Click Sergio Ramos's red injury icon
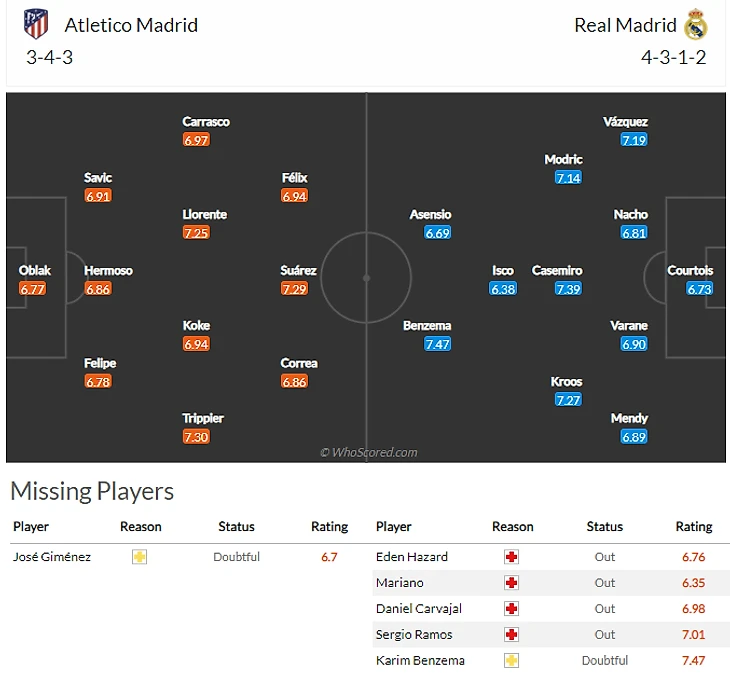 [x=512, y=635]
